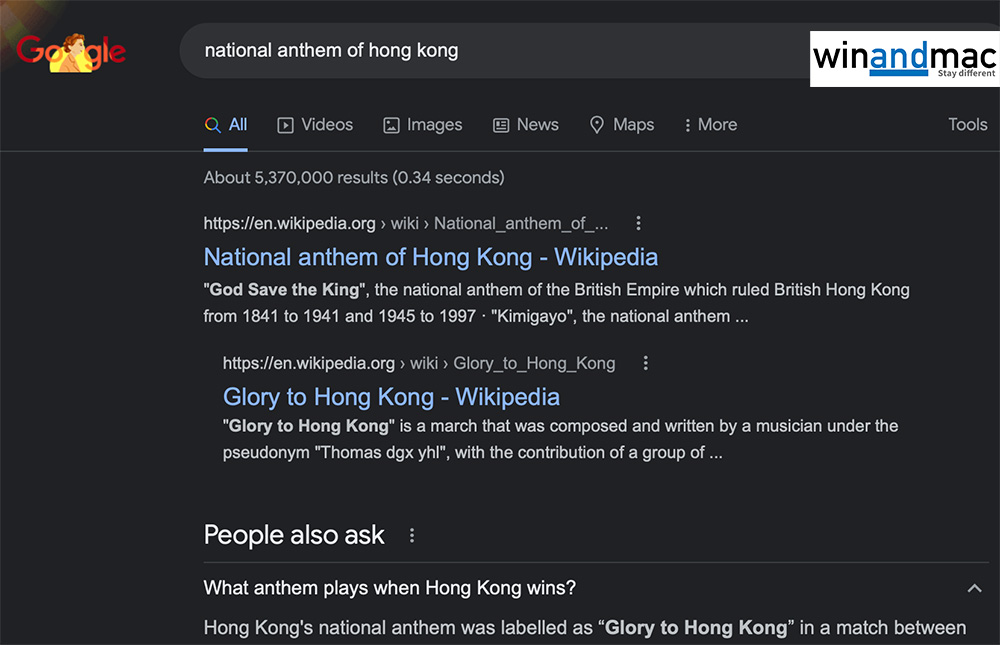This screenshot has width=1000, height=645.
Task: Open the More search filters dropdown
Action: (x=710, y=125)
